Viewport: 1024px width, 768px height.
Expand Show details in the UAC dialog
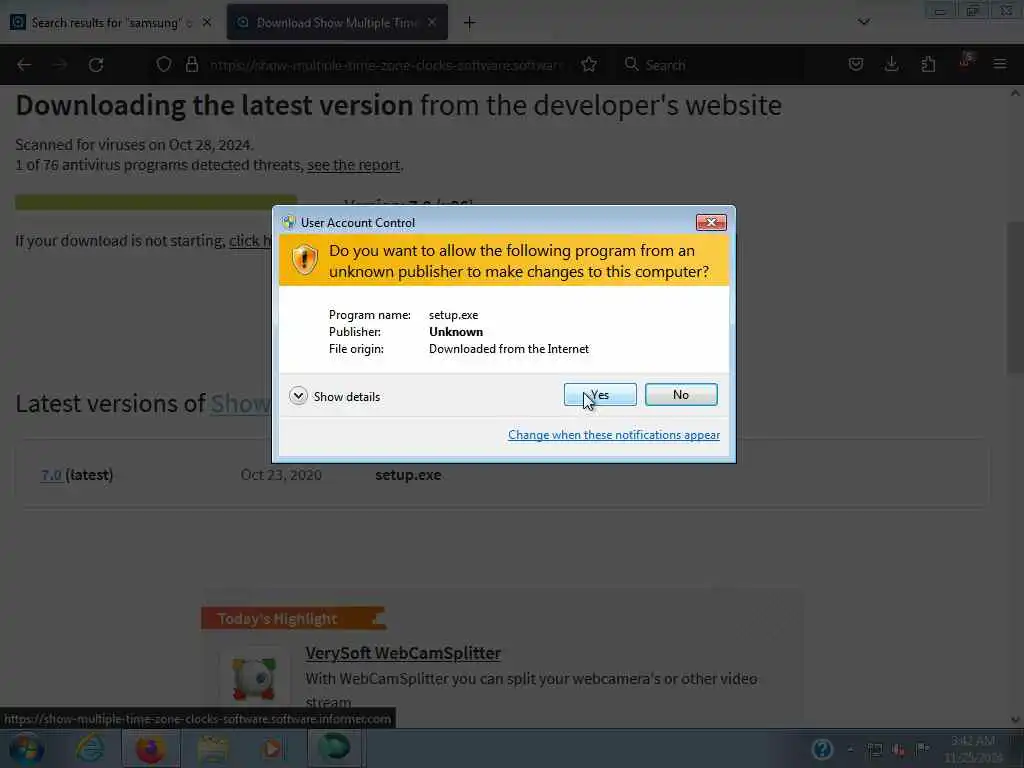point(334,396)
